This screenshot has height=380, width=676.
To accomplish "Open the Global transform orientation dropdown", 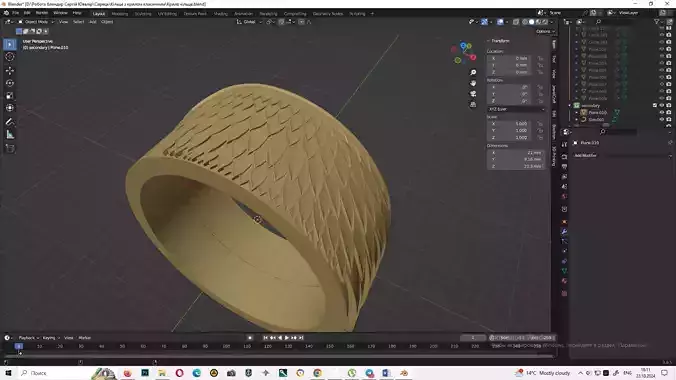I will (x=249, y=22).
